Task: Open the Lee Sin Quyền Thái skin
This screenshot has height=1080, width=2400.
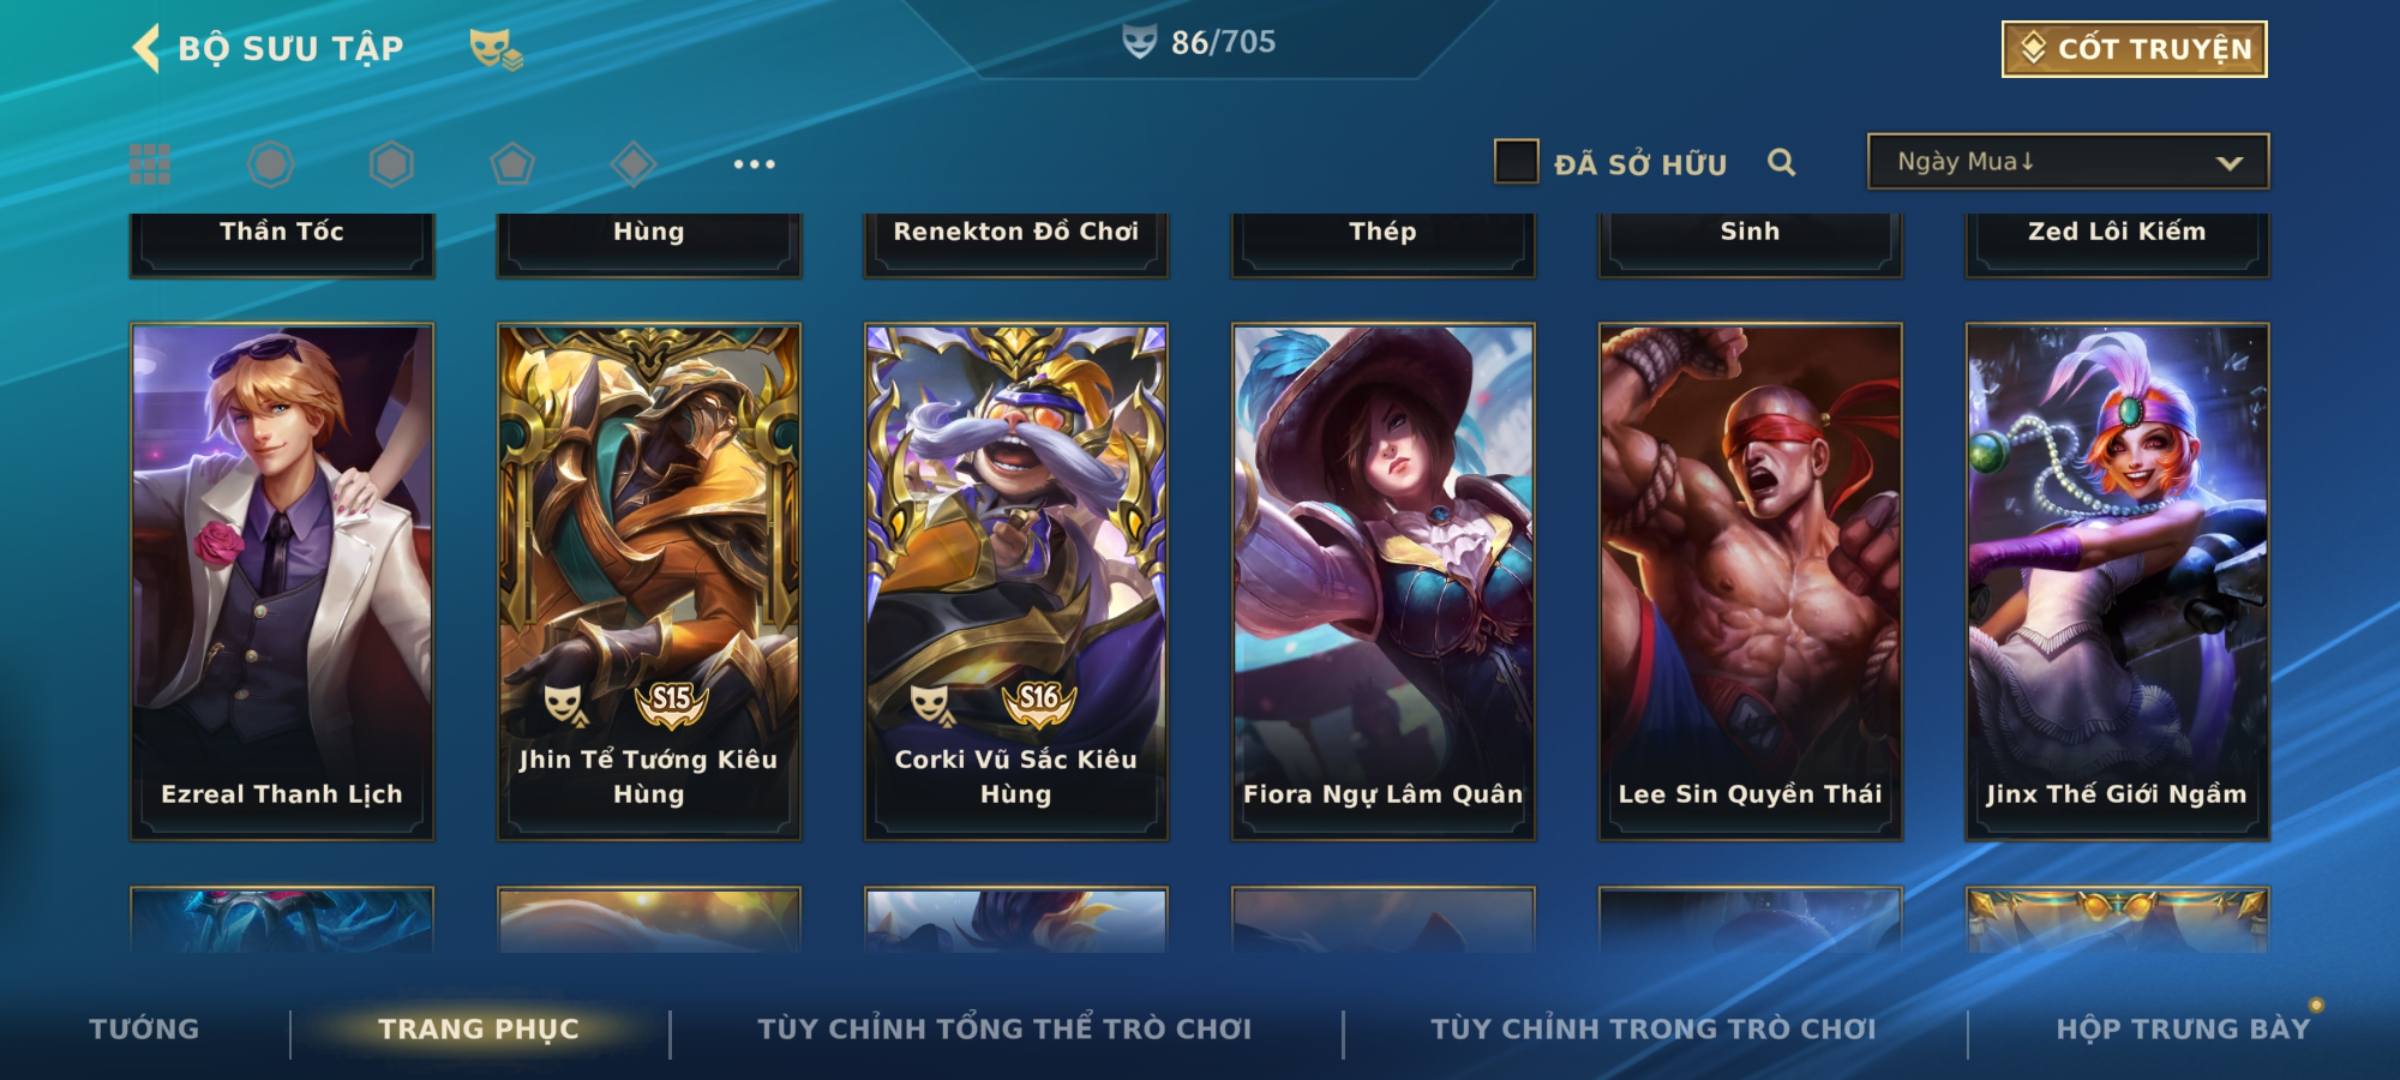Action: point(1750,581)
